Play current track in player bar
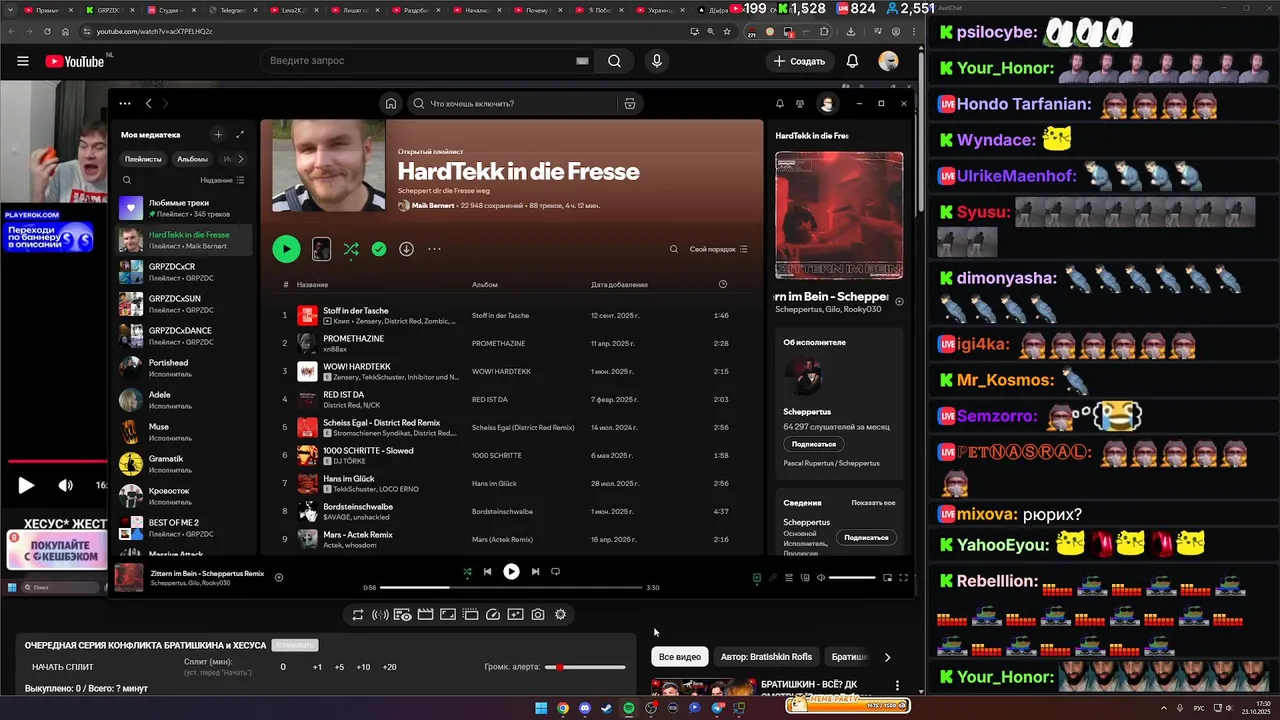This screenshot has width=1280, height=720. pos(511,572)
